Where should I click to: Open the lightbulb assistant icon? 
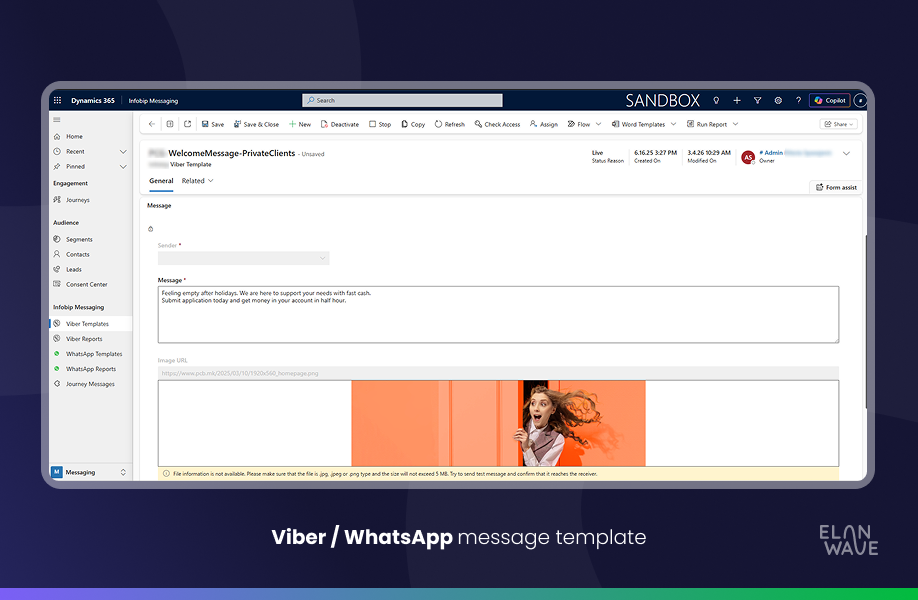[x=716, y=100]
